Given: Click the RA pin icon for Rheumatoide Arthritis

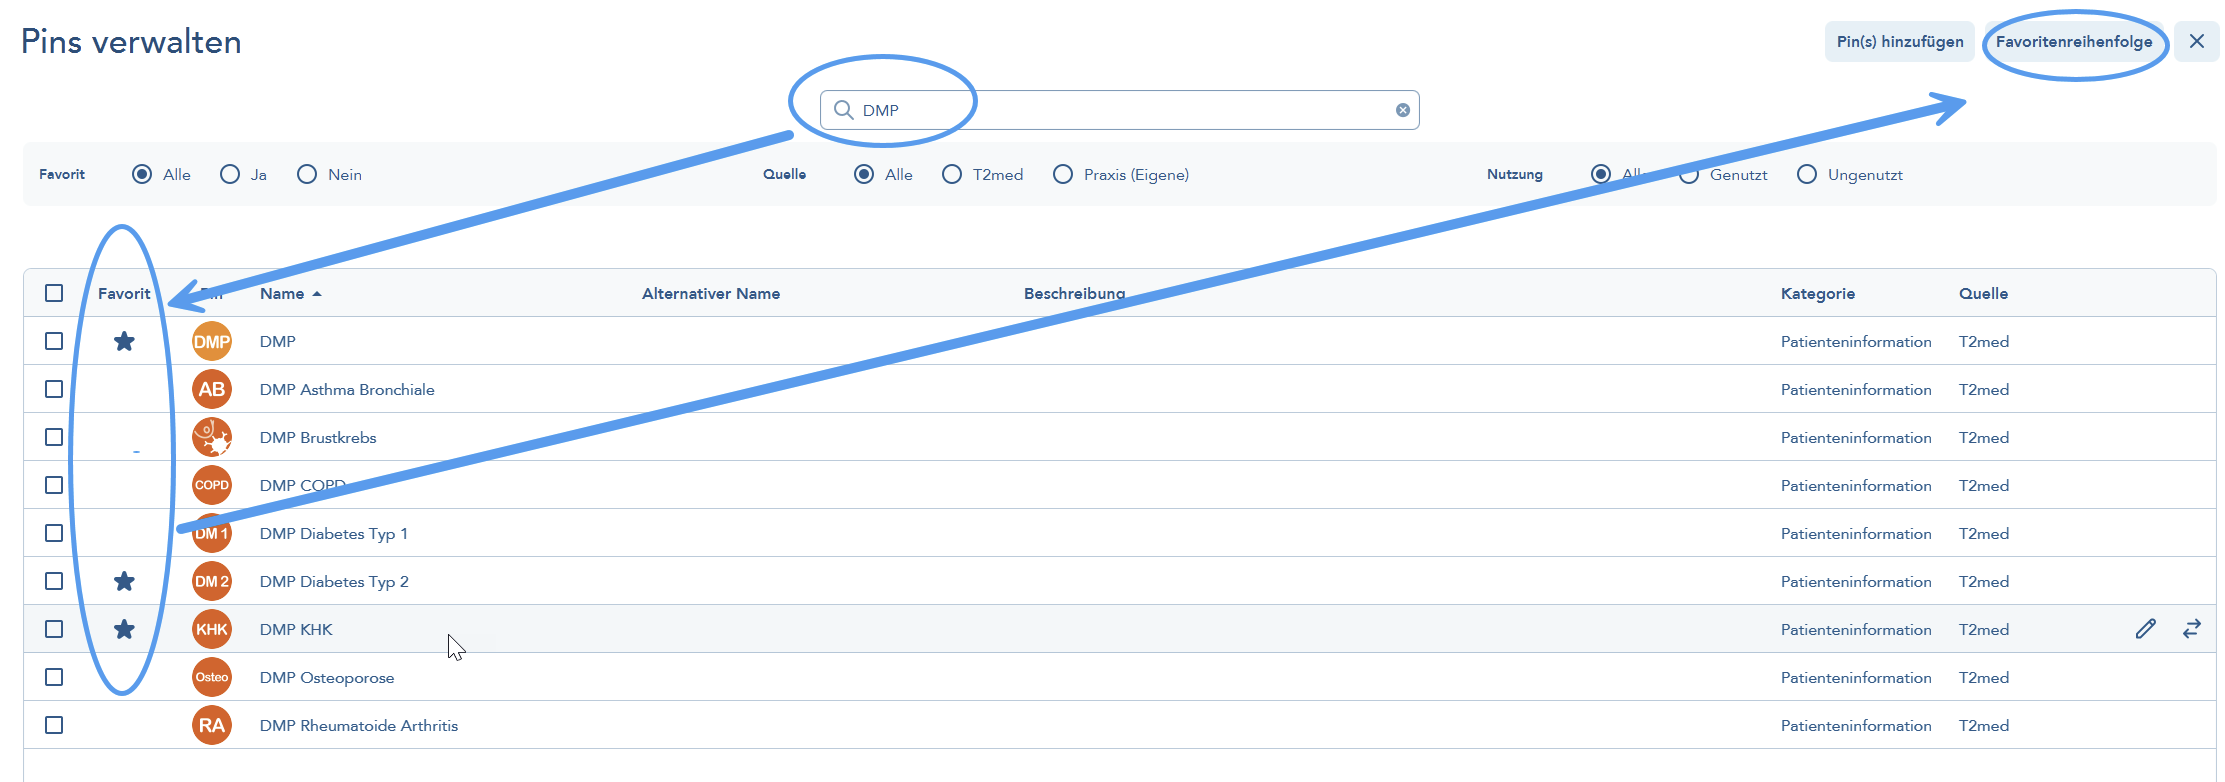Looking at the screenshot, I should (212, 725).
